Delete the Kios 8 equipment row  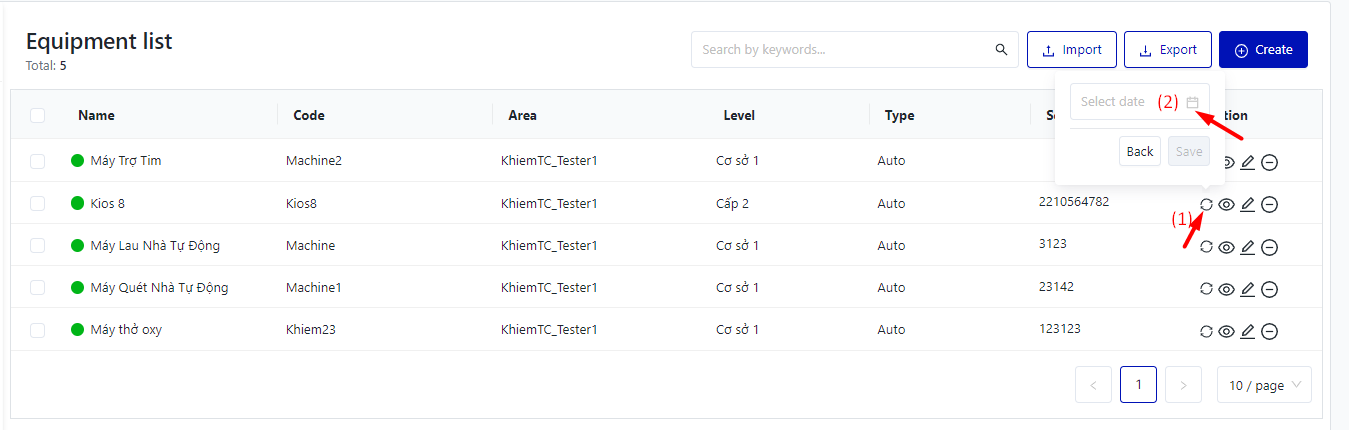pos(1269,205)
